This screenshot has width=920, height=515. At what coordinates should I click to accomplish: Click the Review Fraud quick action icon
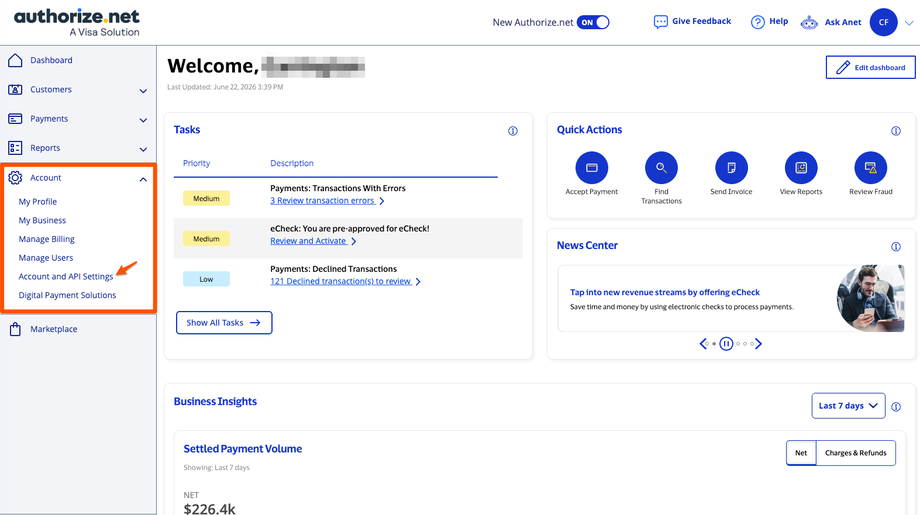(x=871, y=168)
